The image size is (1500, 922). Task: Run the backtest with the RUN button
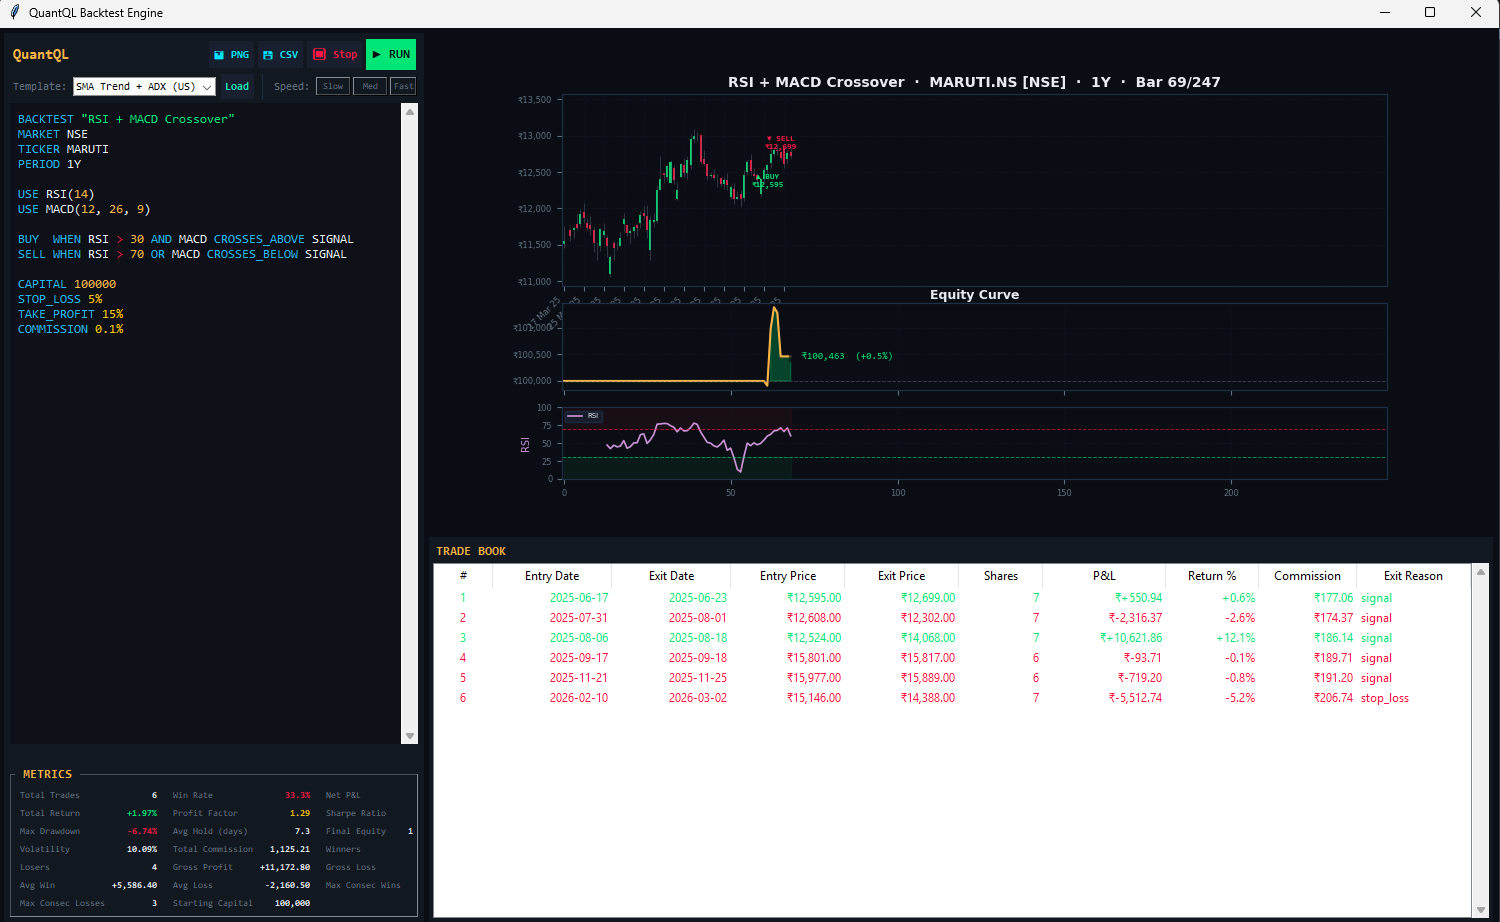(390, 54)
